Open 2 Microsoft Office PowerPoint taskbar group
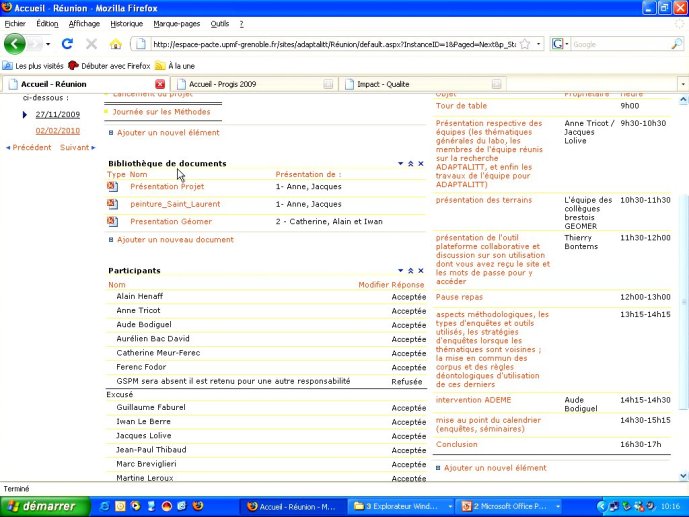 (x=510, y=506)
